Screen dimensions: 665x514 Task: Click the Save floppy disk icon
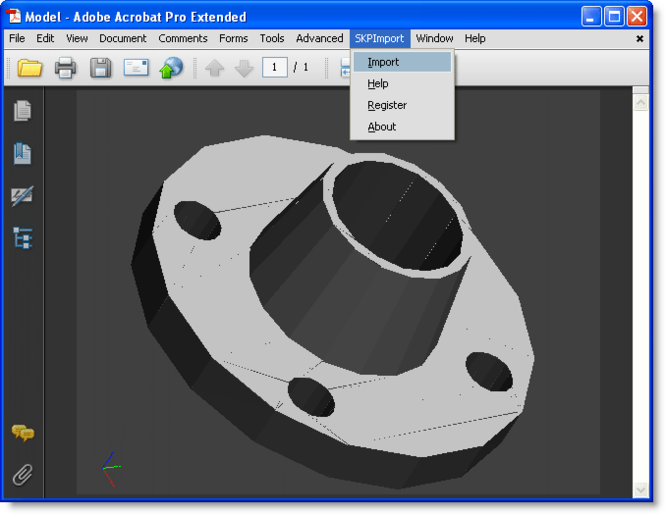(101, 68)
